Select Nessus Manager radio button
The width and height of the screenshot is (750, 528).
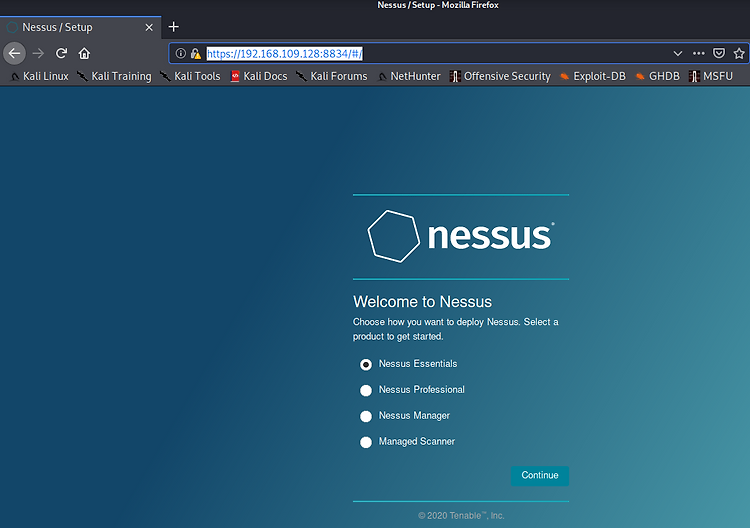(x=366, y=416)
